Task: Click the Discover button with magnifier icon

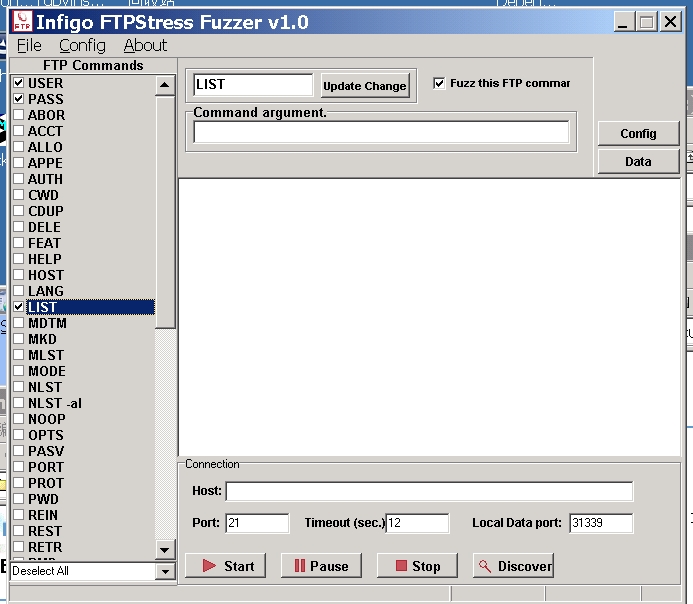Action: coord(513,566)
